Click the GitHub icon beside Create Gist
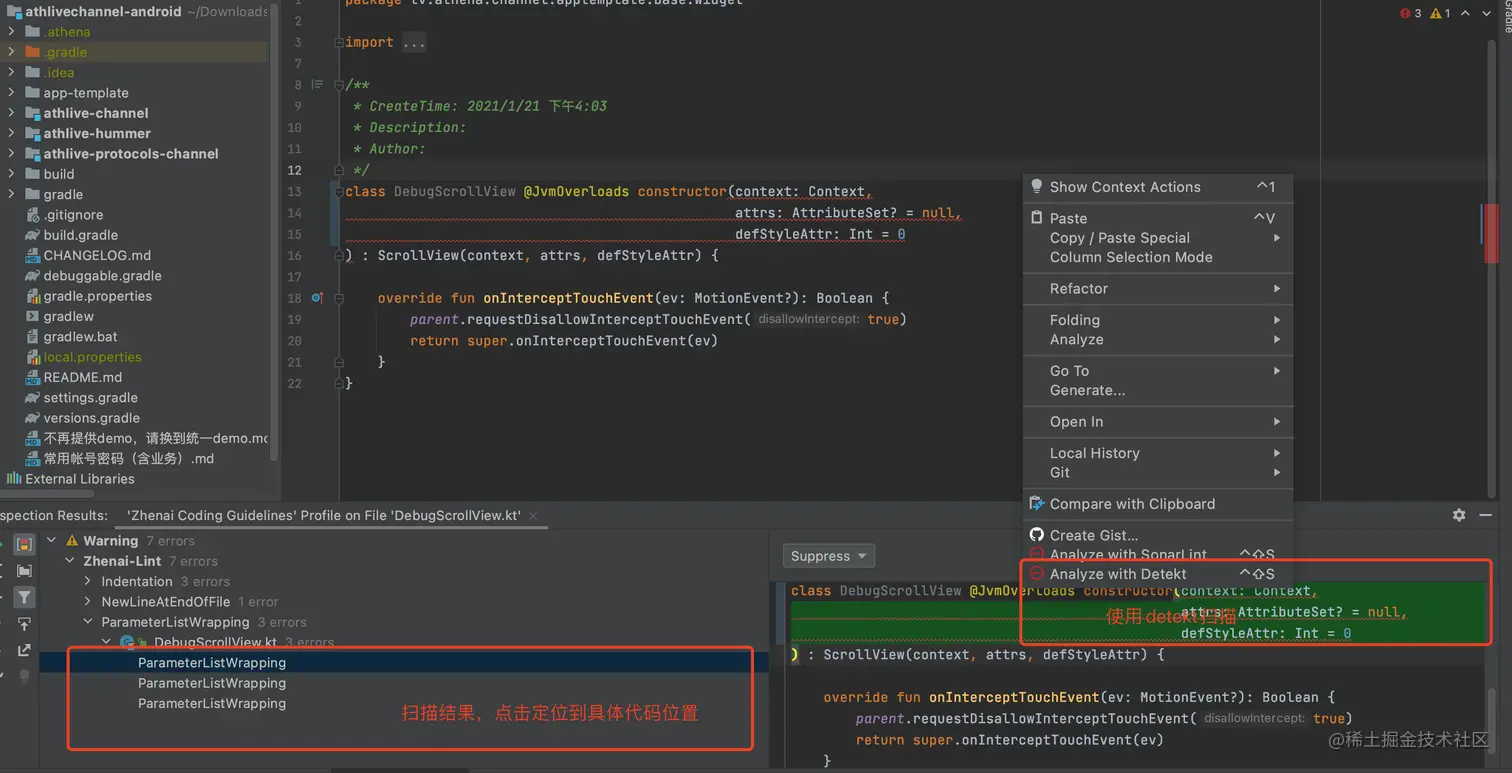 1037,535
